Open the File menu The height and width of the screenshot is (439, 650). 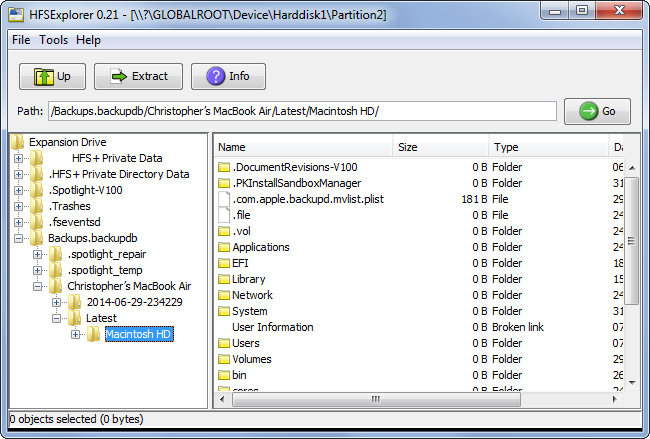pos(21,40)
